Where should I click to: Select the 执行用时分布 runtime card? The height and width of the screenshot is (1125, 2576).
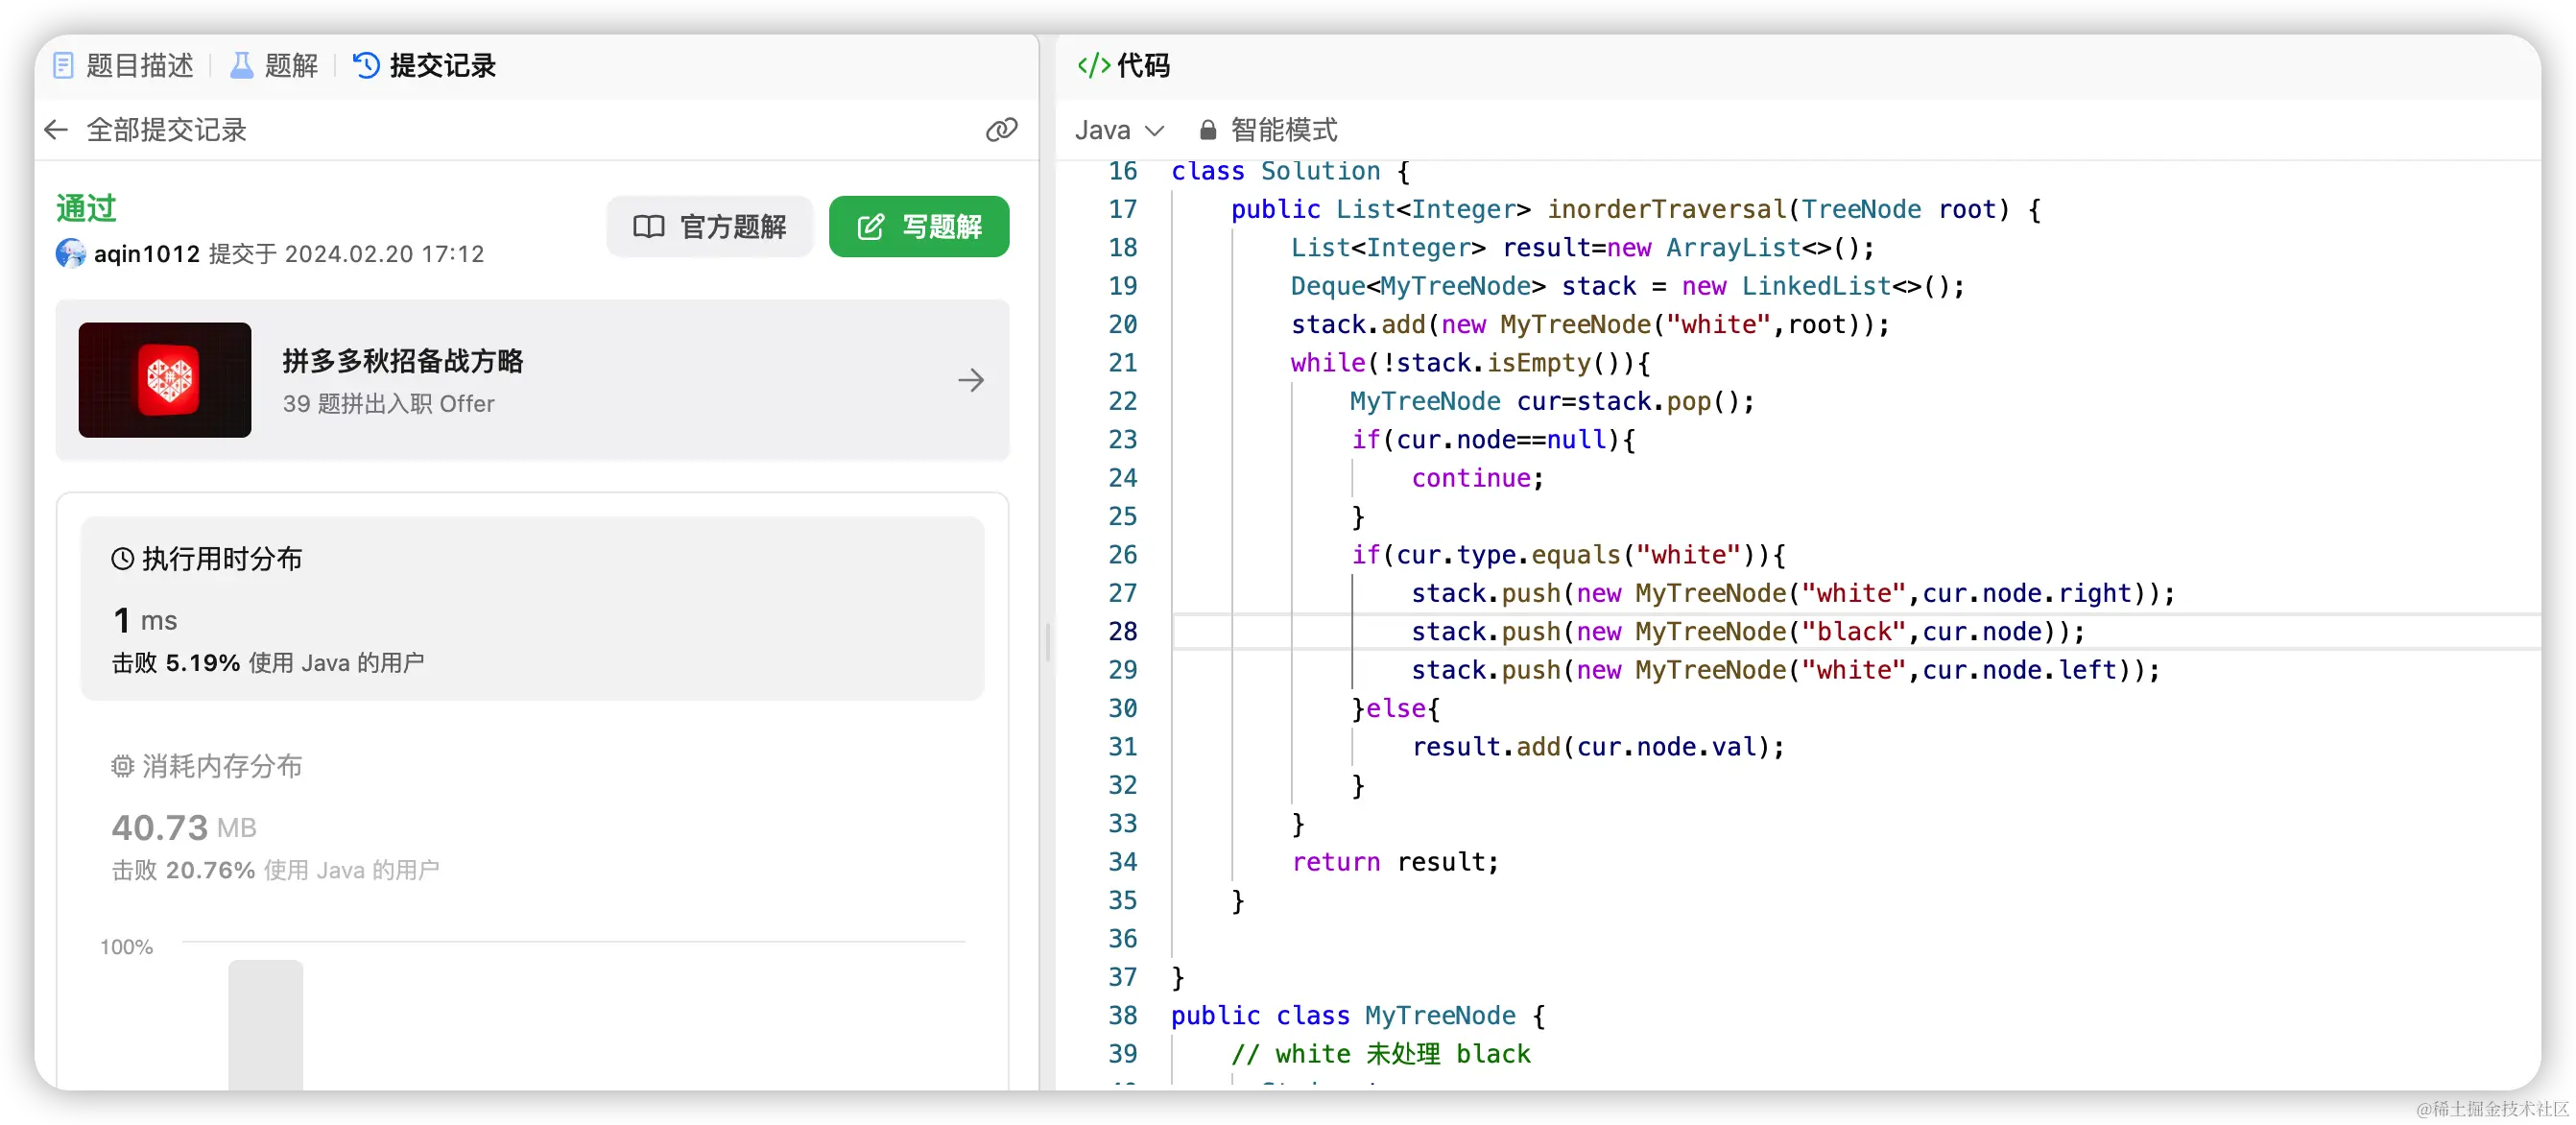point(532,608)
